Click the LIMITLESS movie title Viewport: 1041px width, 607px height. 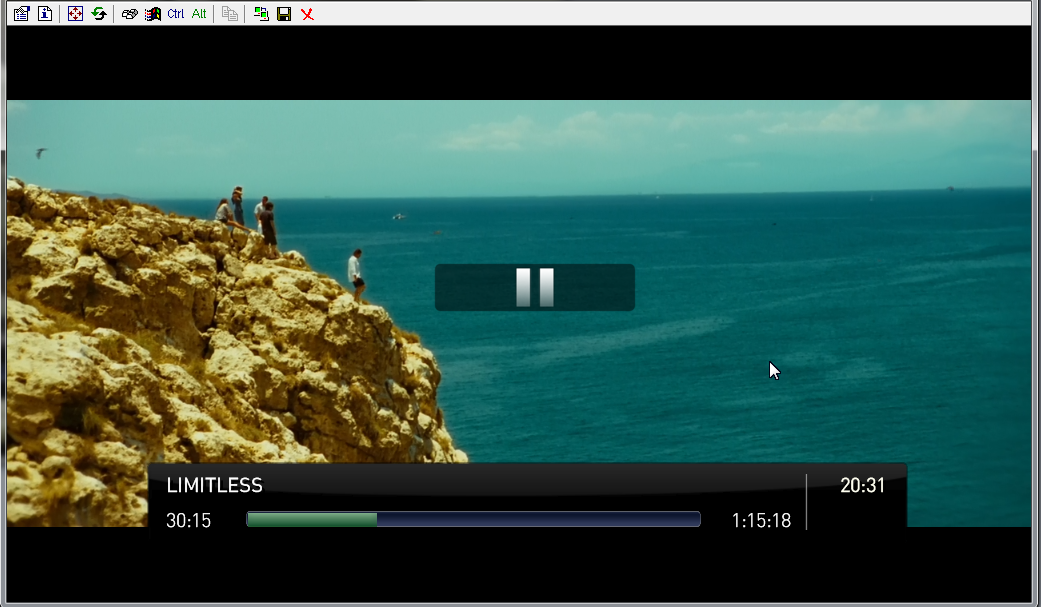[214, 485]
